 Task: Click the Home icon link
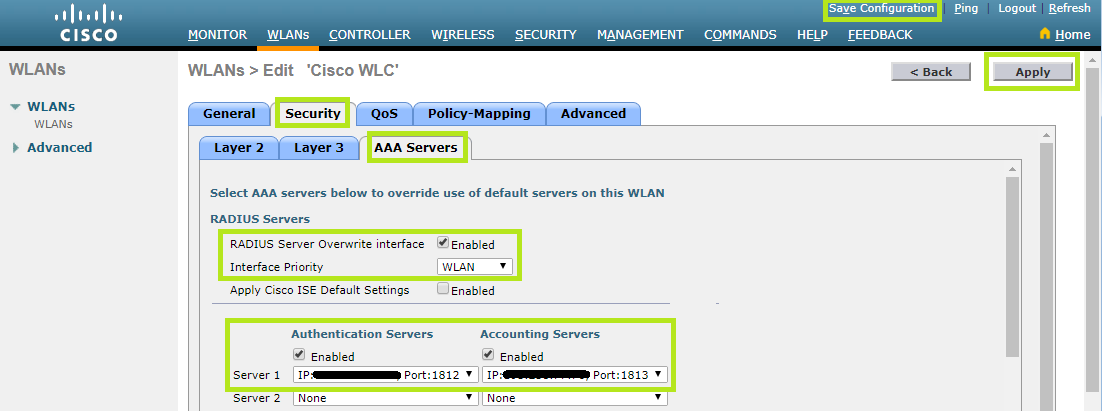click(1065, 34)
